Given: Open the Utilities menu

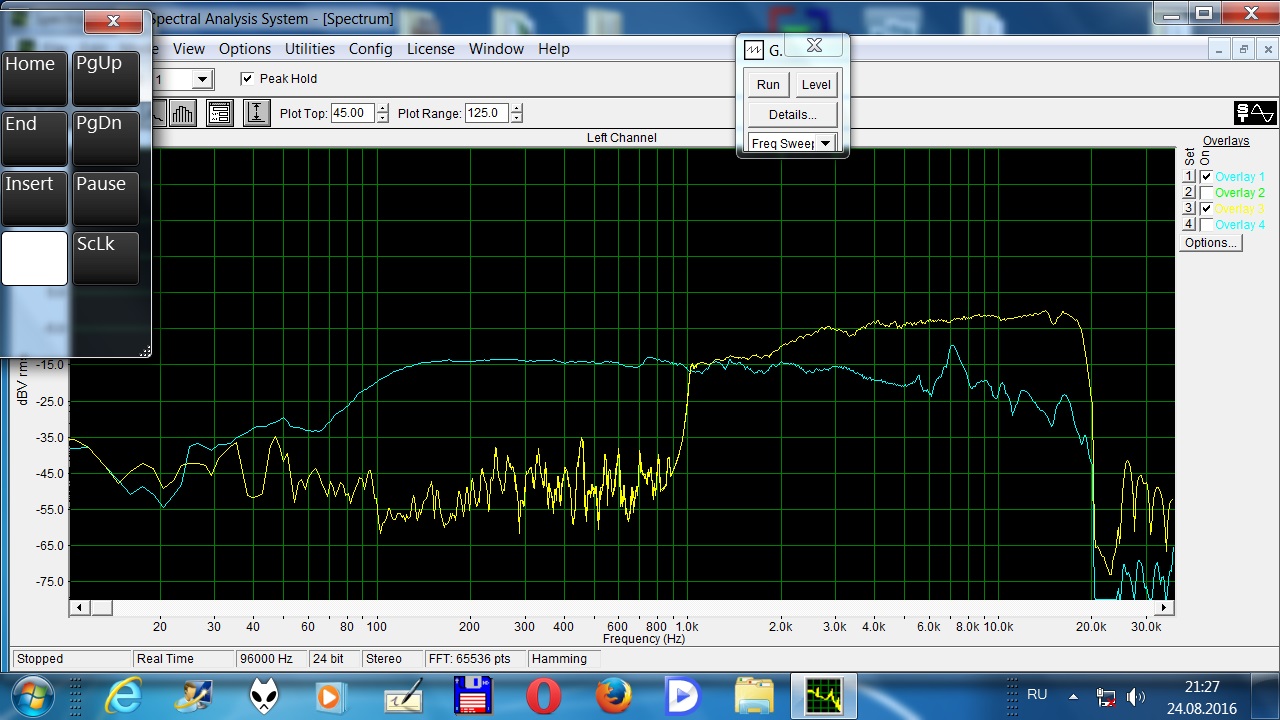Looking at the screenshot, I should click(310, 49).
